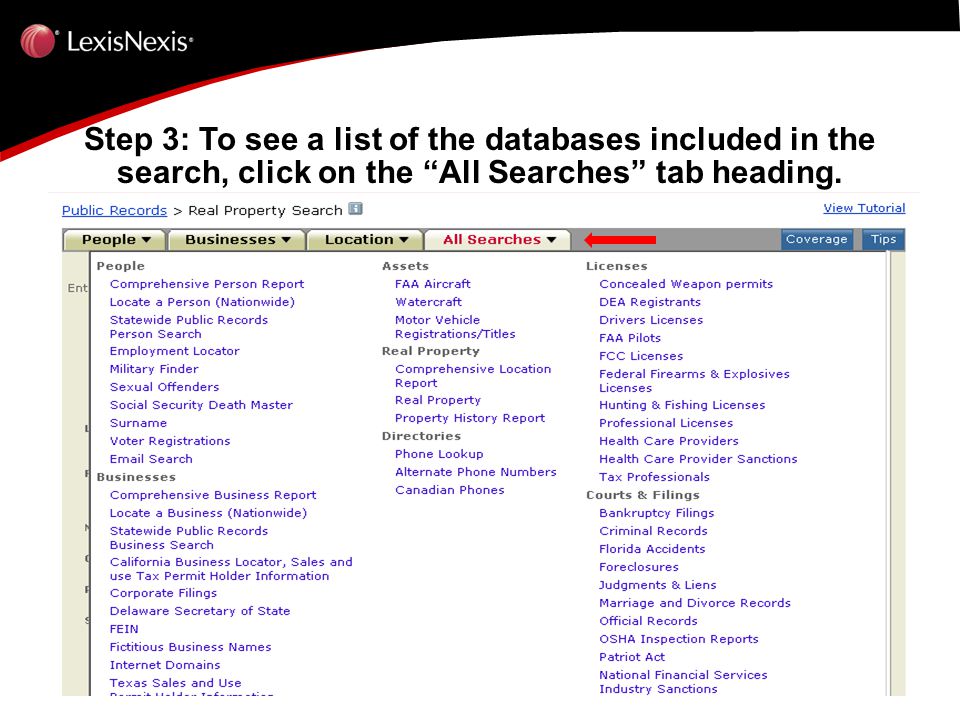
Task: Select Email Search
Action: [151, 459]
